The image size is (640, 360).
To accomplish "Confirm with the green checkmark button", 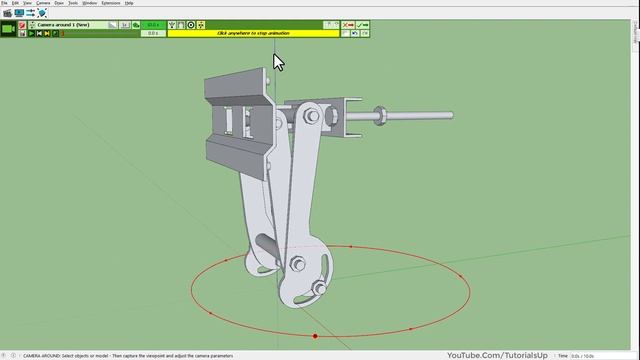I will point(362,25).
